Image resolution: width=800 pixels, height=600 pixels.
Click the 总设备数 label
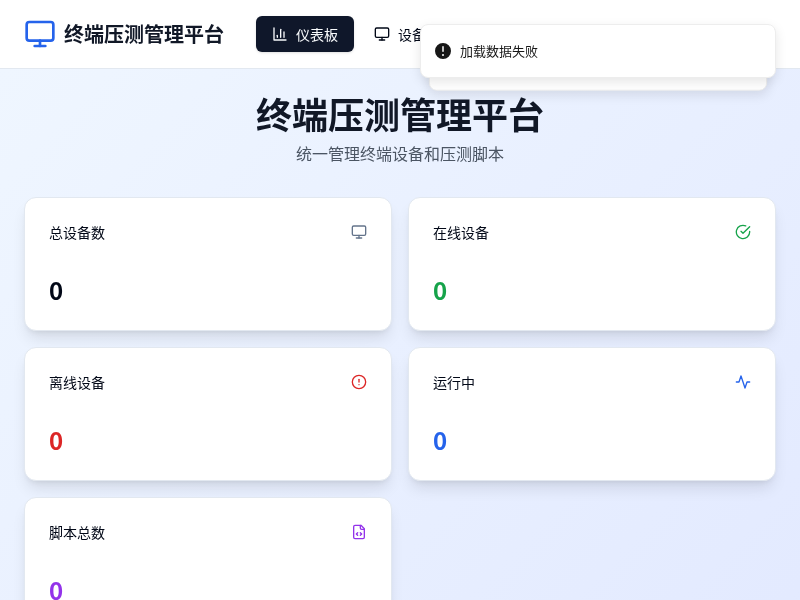77,233
